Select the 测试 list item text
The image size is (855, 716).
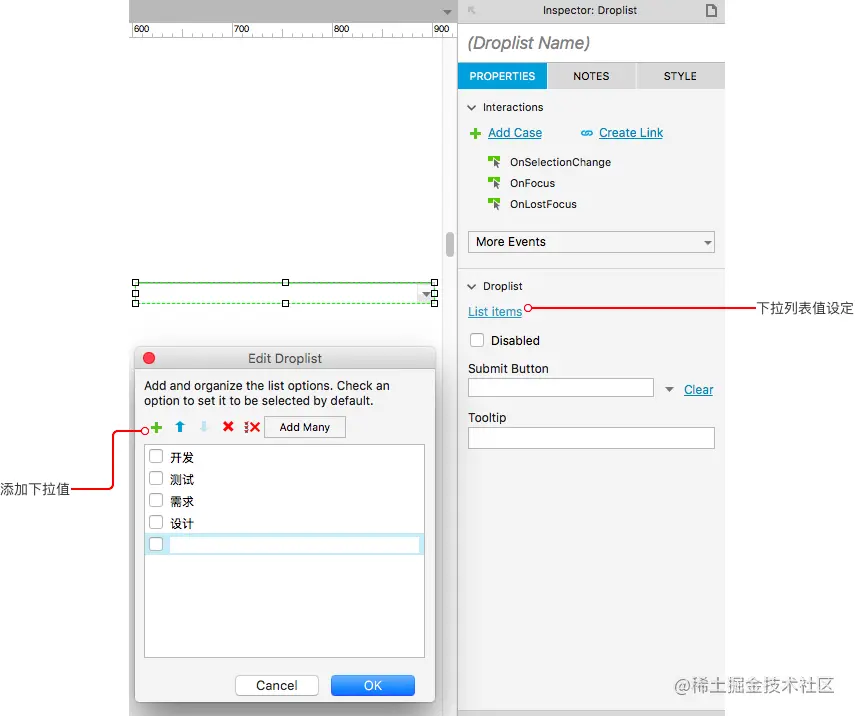182,479
